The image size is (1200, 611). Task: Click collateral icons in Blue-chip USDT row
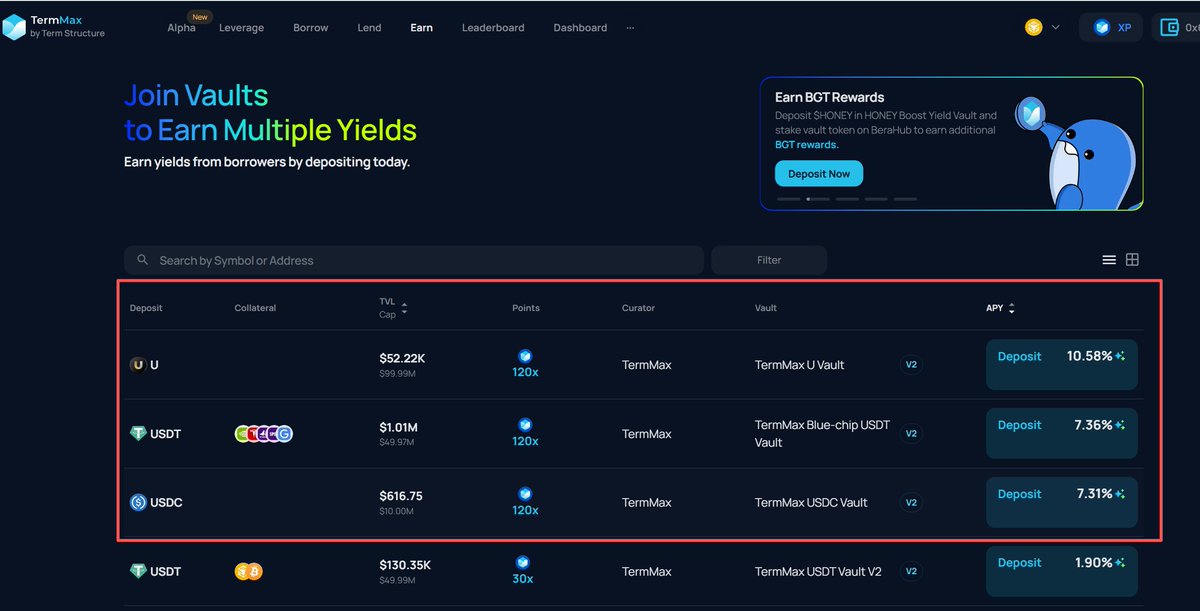pos(264,434)
